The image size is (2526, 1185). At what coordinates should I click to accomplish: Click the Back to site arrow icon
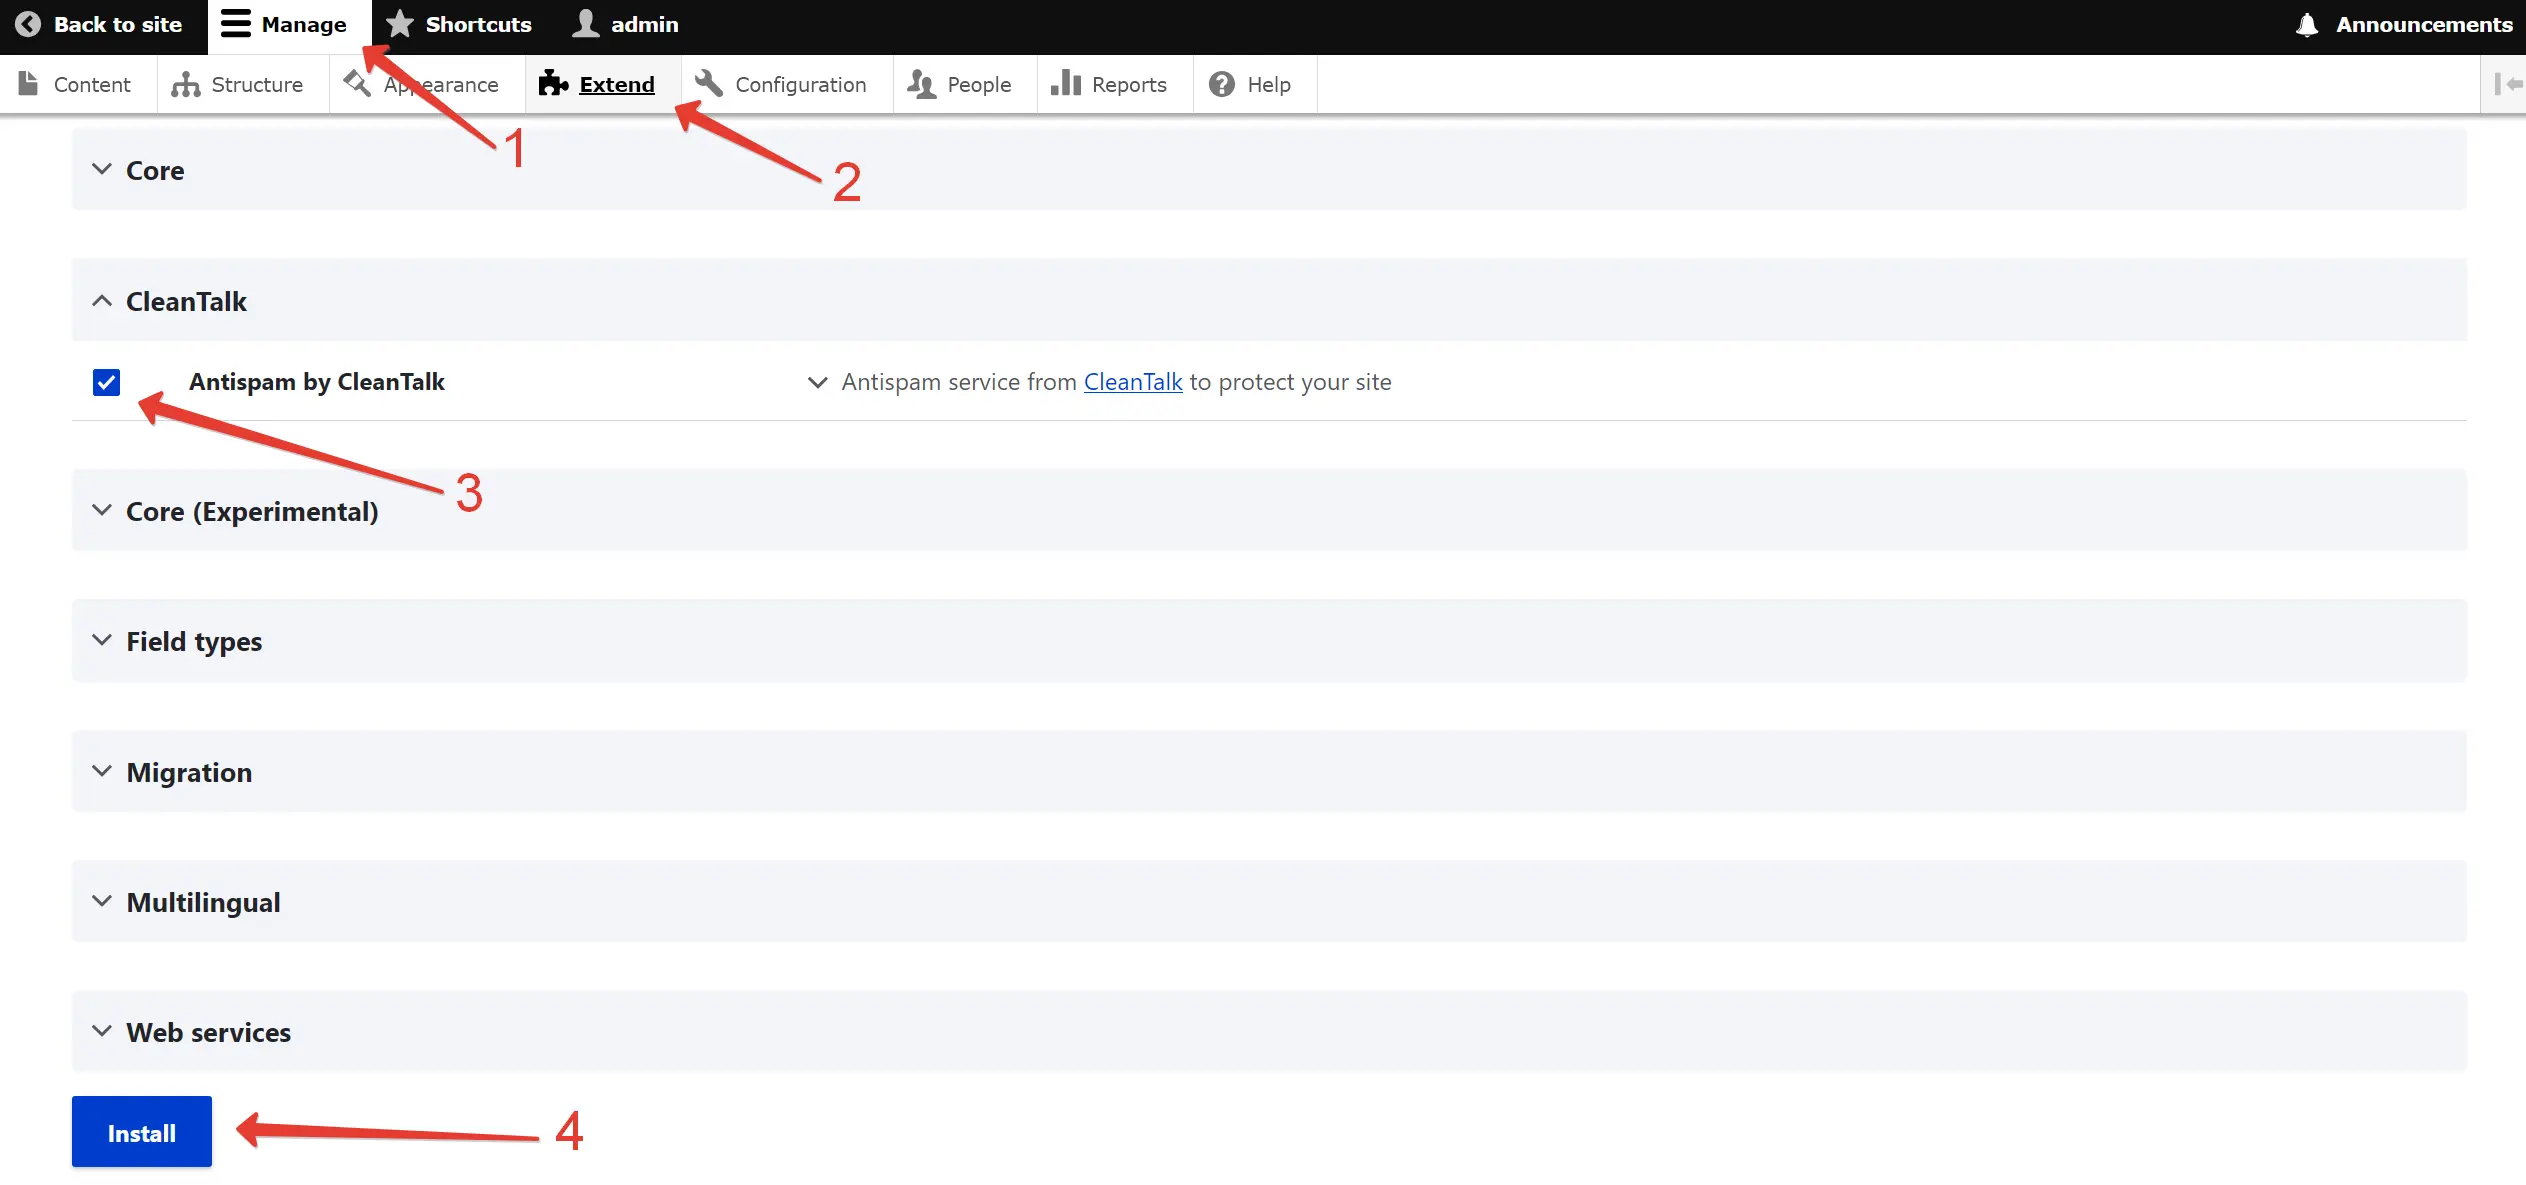pyautogui.click(x=28, y=24)
